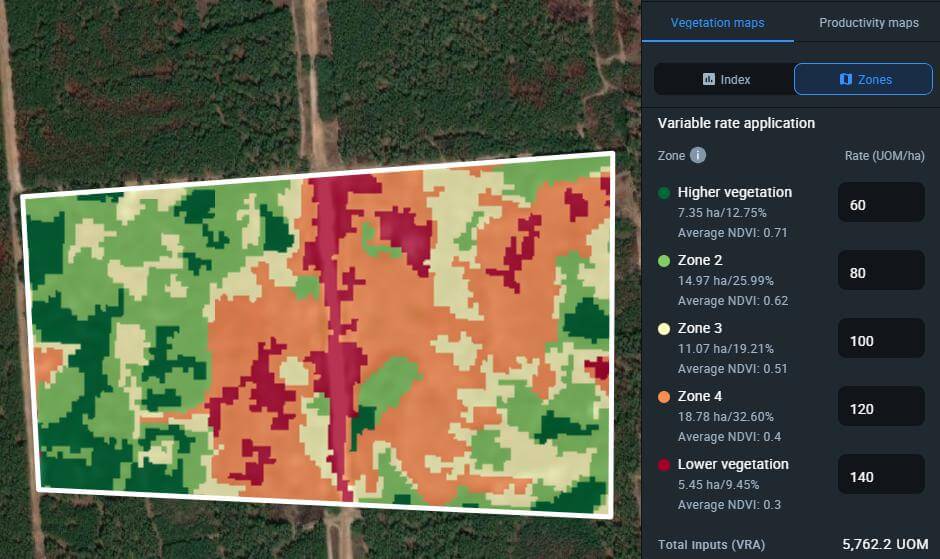Select the Lower vegetation zone label
Screen dimensions: 940x559
pos(733,464)
